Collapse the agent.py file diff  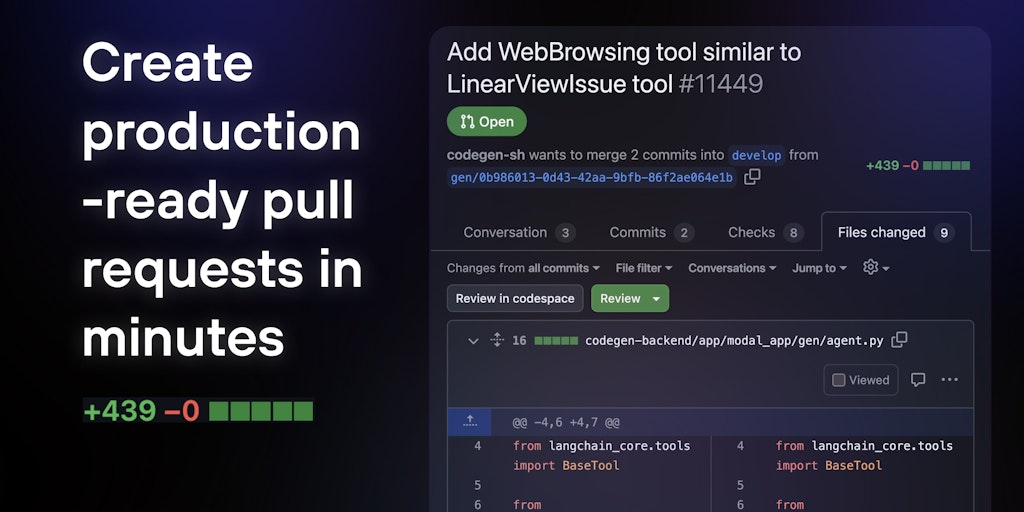[x=473, y=341]
